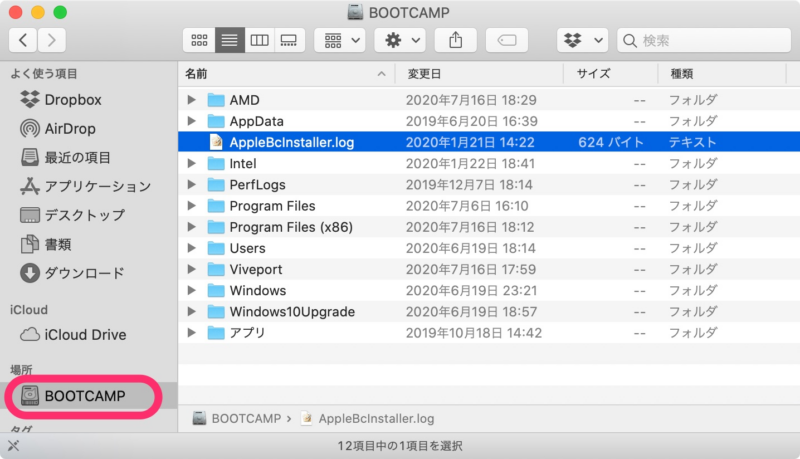Click the date 2020年7月16日 18:29
Viewport: 800px width, 459px height.
pyautogui.click(x=471, y=100)
